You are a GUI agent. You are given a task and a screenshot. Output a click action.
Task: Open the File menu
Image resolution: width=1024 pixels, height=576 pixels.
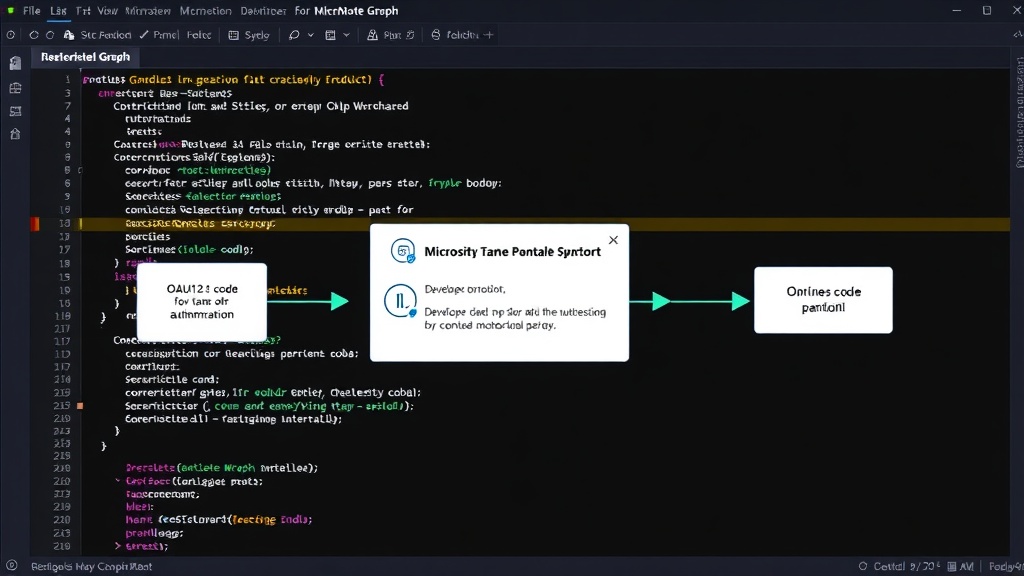coord(31,11)
